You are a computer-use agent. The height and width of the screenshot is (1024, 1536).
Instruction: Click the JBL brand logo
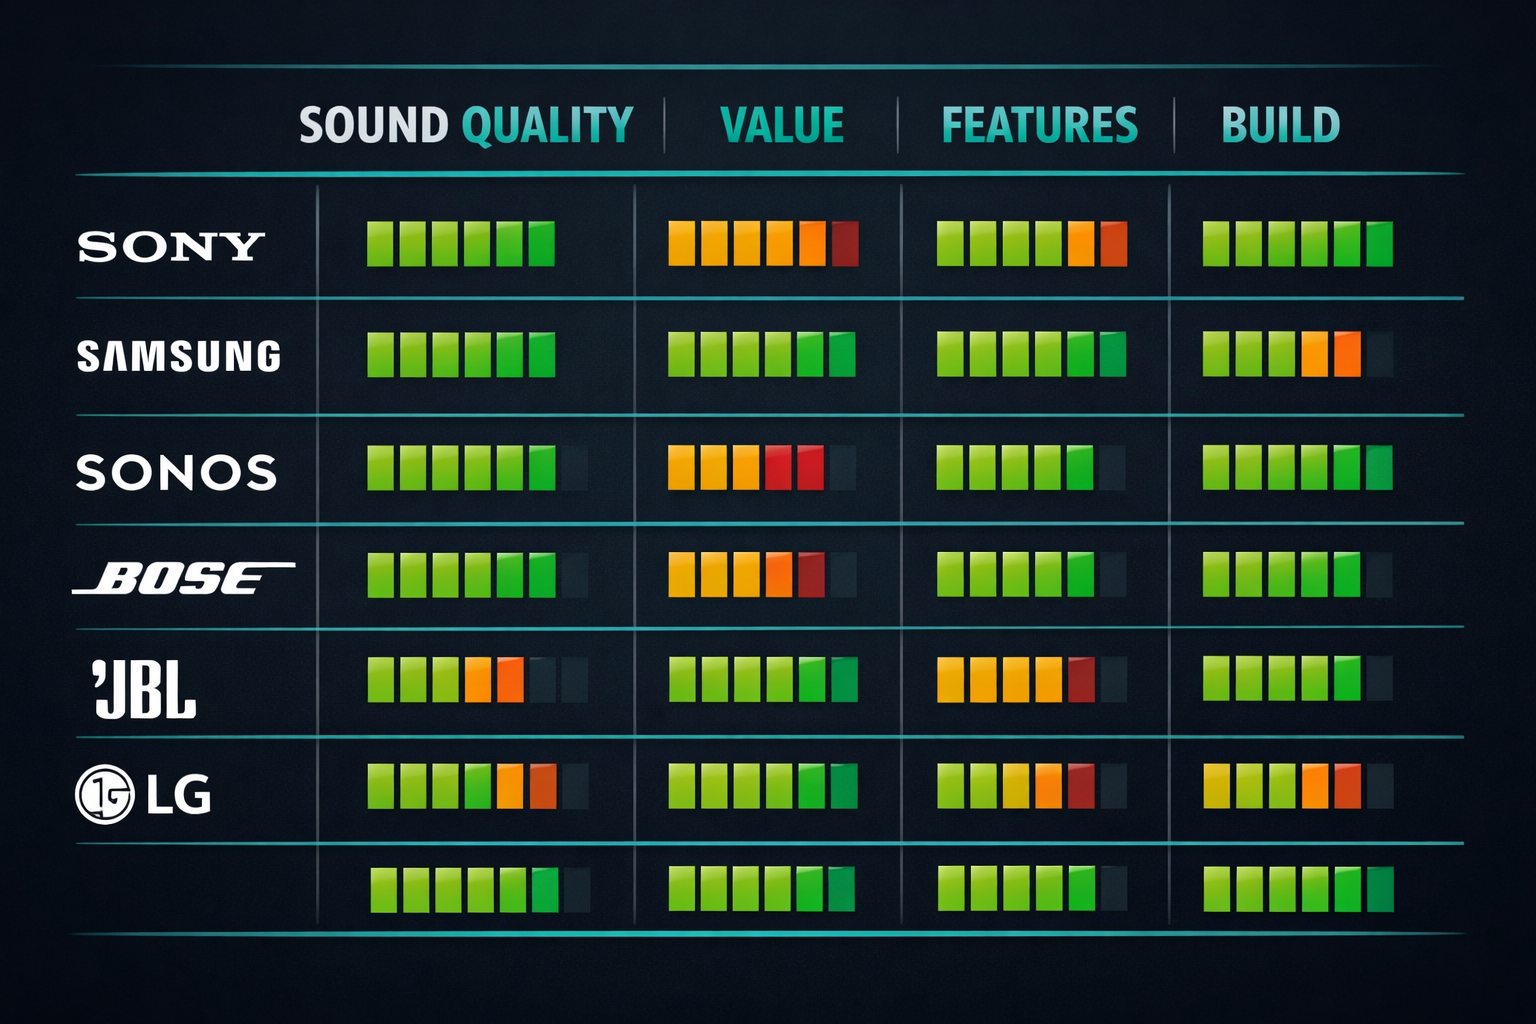click(x=144, y=689)
